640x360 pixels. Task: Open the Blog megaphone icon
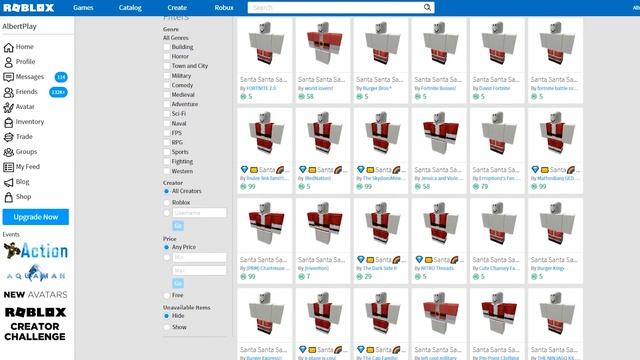8,182
